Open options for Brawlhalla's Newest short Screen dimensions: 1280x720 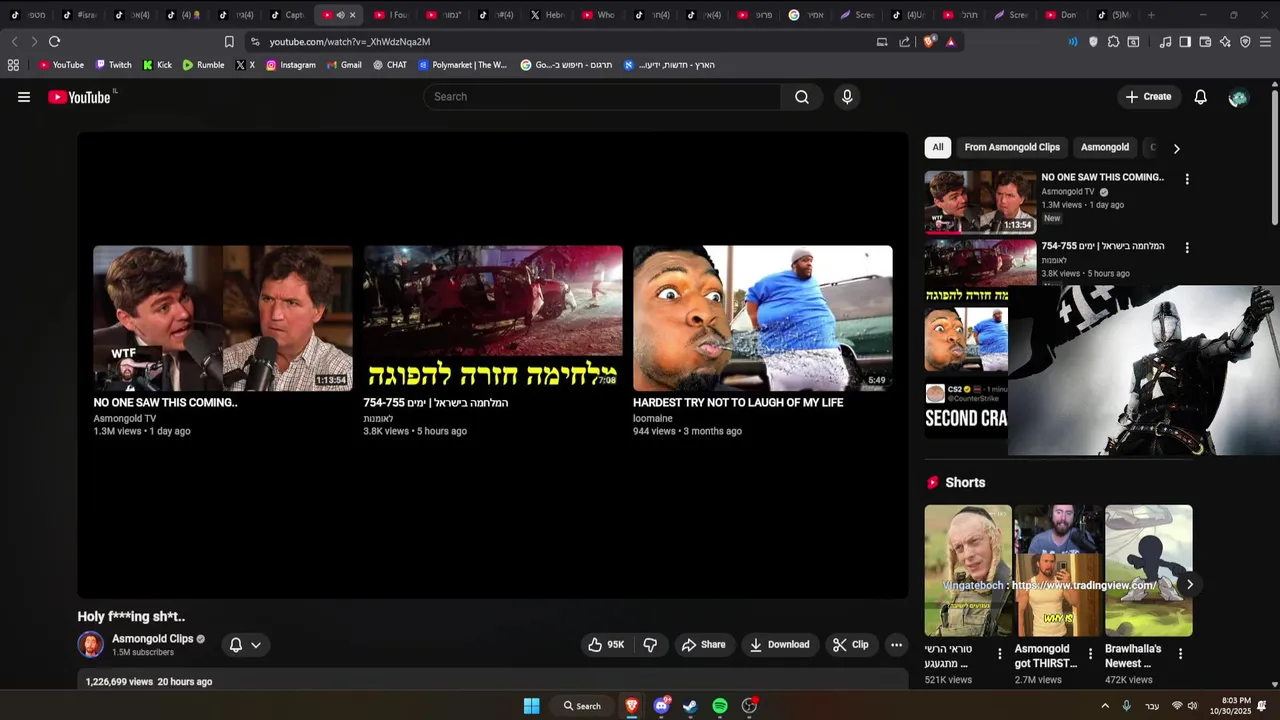pos(1180,654)
